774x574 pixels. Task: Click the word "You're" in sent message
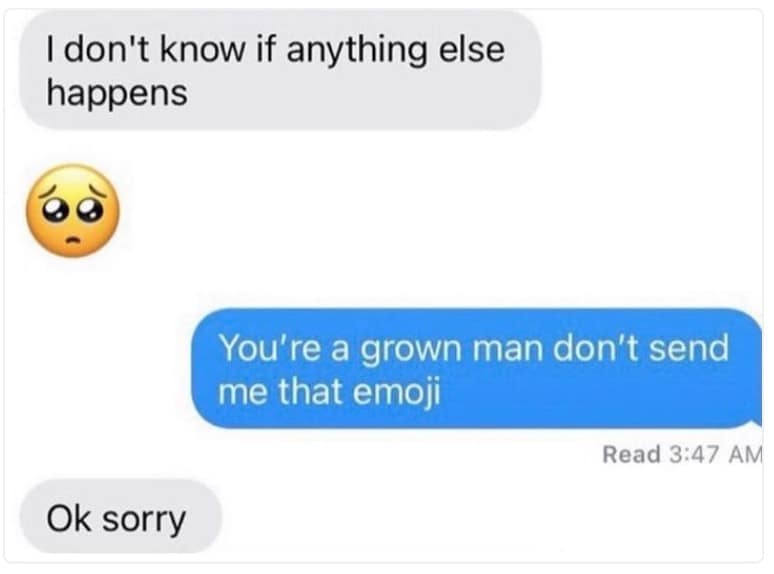point(269,347)
